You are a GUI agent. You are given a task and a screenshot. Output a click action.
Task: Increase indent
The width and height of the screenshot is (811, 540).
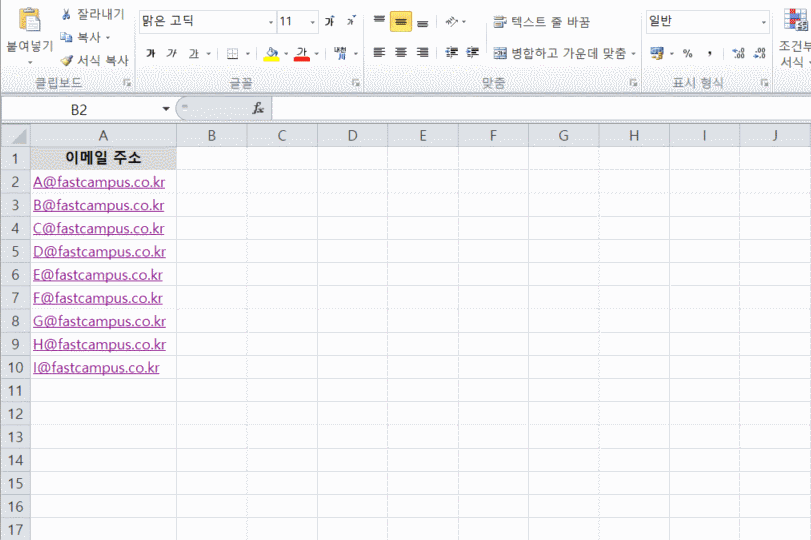[x=473, y=52]
